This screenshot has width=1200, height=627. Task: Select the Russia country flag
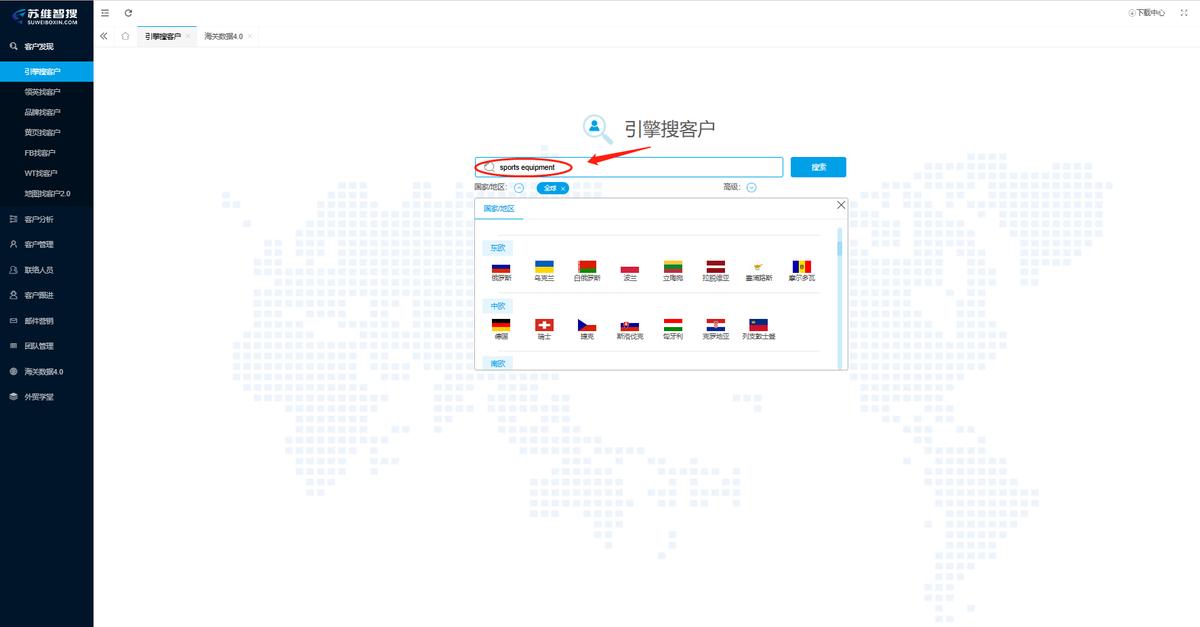pyautogui.click(x=501, y=266)
